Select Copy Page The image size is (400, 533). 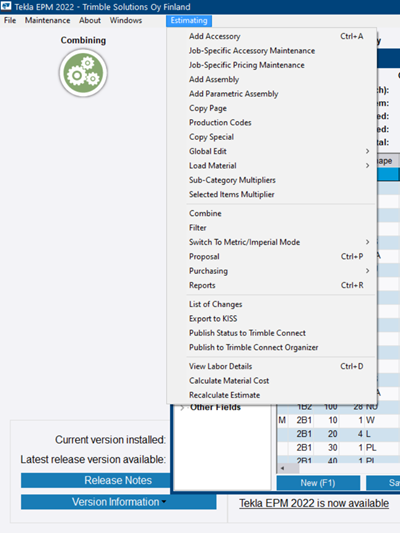[x=272, y=108]
